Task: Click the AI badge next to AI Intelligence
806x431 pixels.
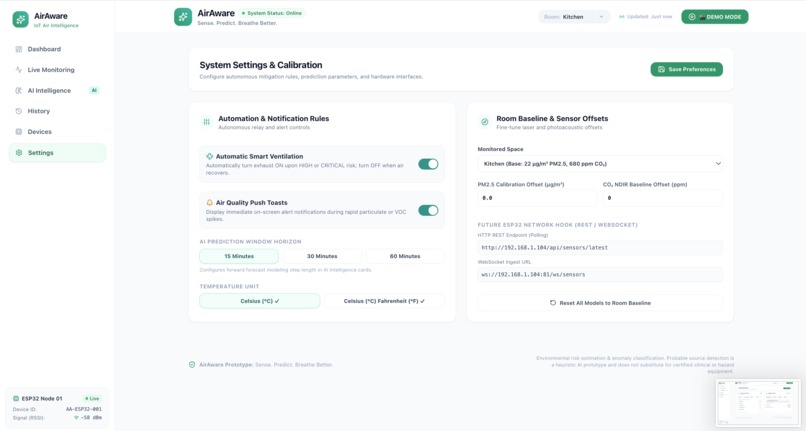Action: coord(94,91)
